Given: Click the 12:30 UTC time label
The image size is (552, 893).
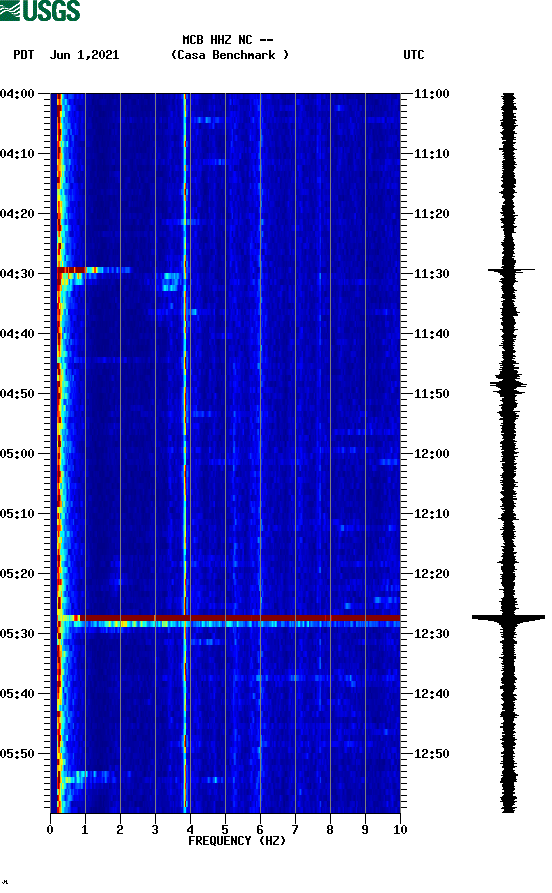Looking at the screenshot, I should [x=431, y=633].
